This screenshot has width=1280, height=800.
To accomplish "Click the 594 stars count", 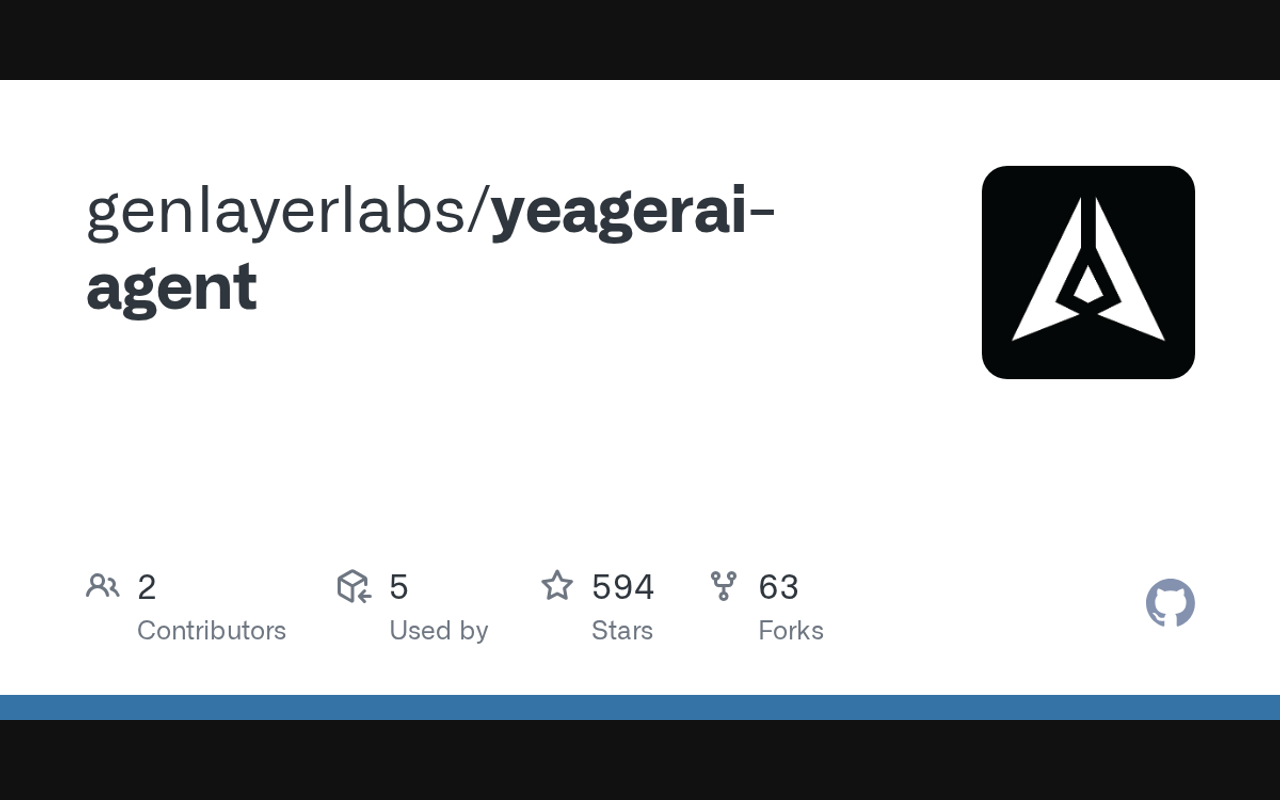I will [x=622, y=587].
